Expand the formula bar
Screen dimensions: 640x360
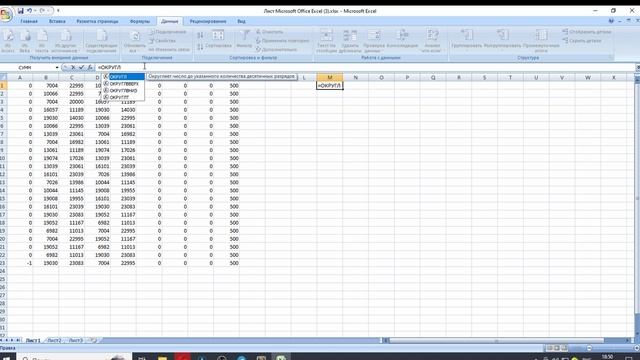tap(638, 67)
